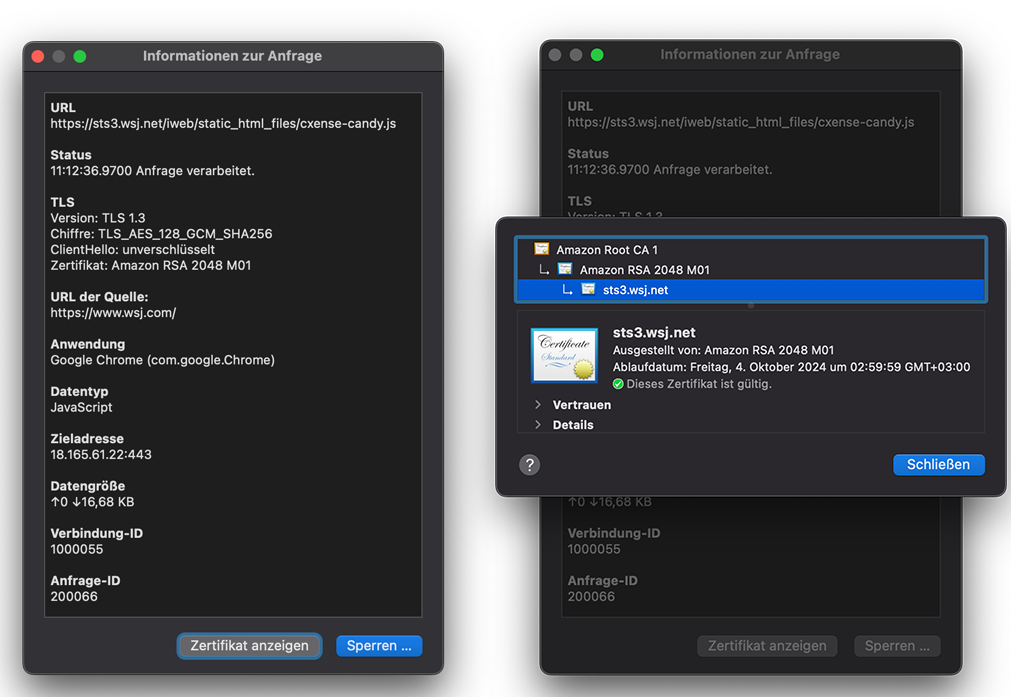The width and height of the screenshot is (1011, 697).
Task: Click the blue Sperren button in left window
Action: click(379, 645)
